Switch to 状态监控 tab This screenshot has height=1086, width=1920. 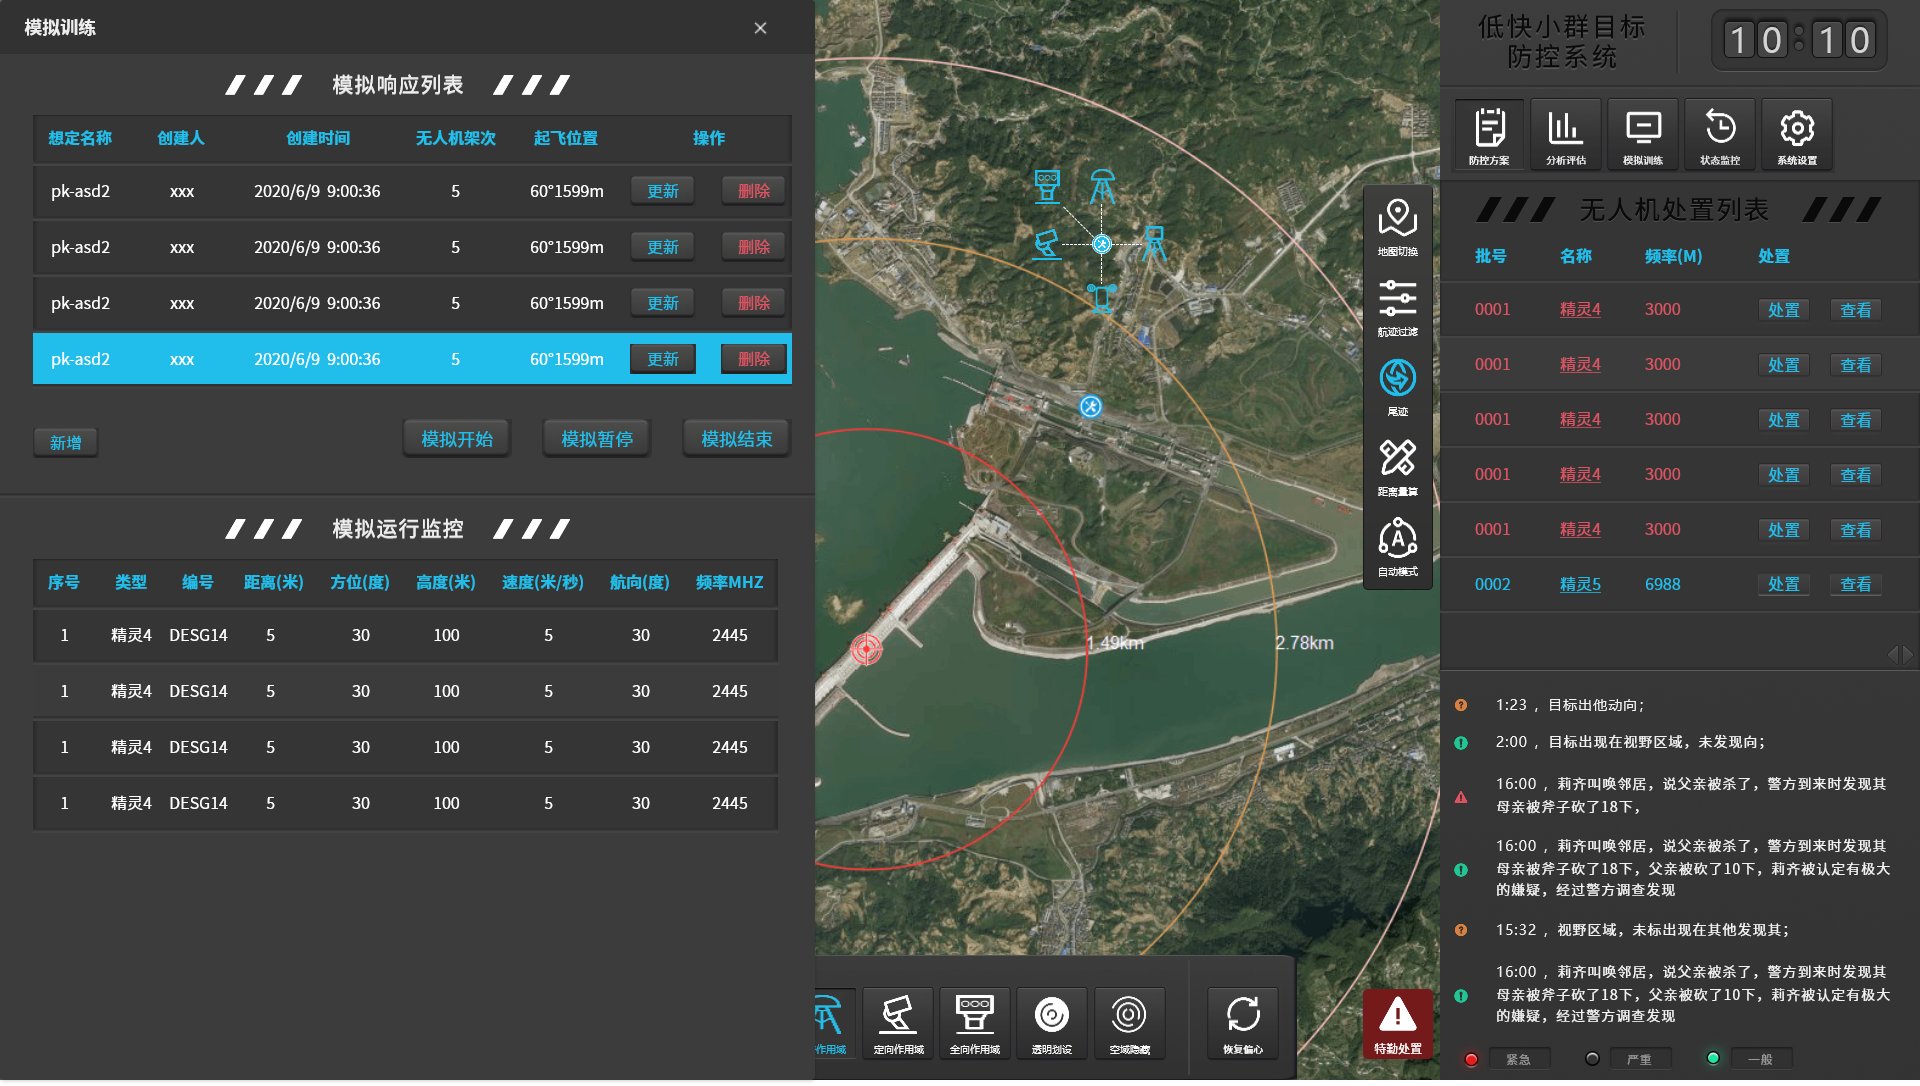click(x=1719, y=135)
